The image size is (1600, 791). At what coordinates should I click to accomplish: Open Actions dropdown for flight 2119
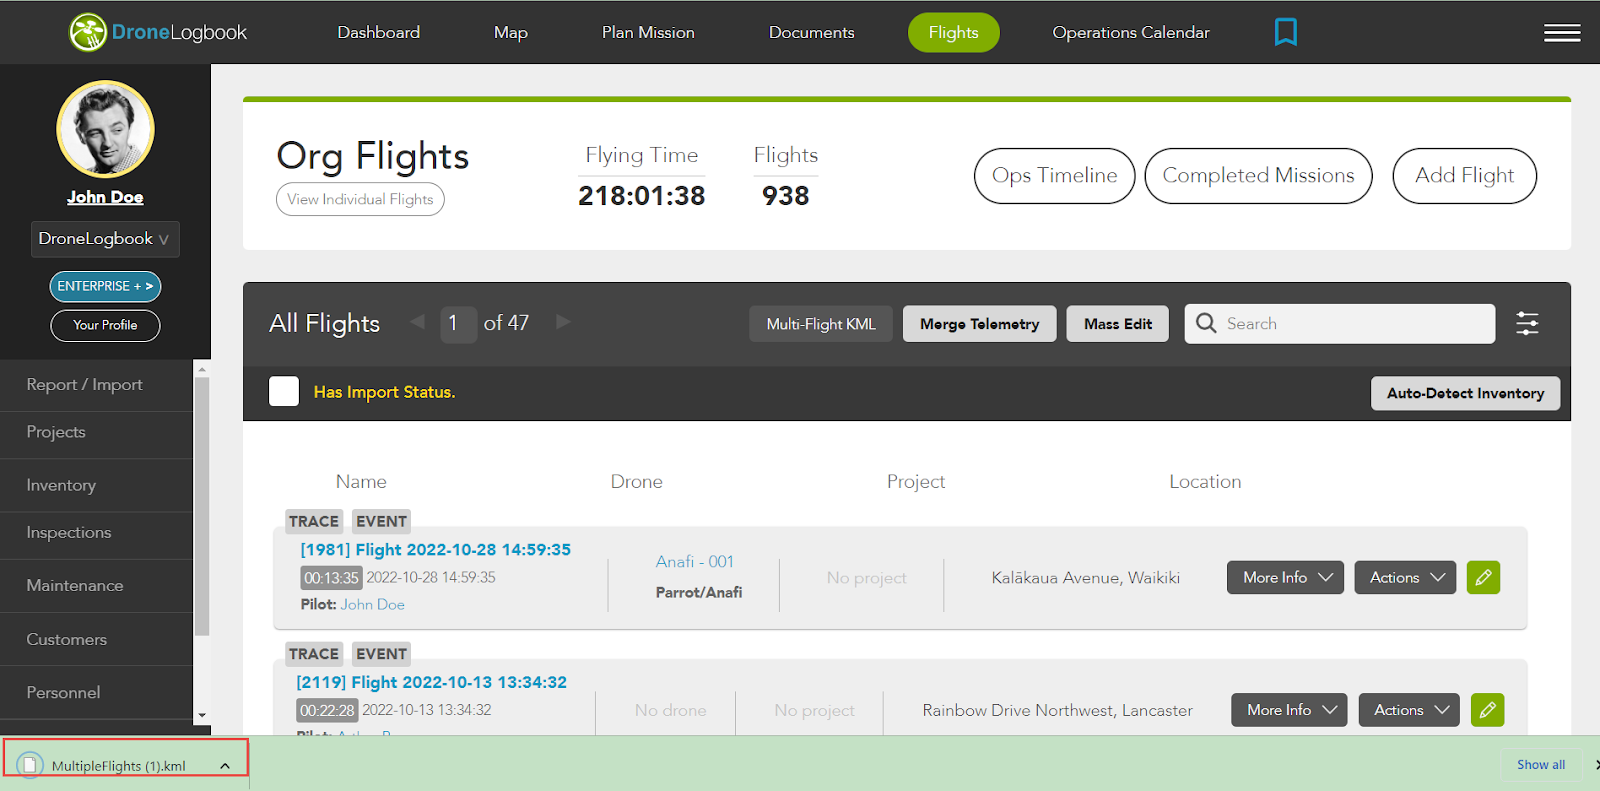point(1409,710)
